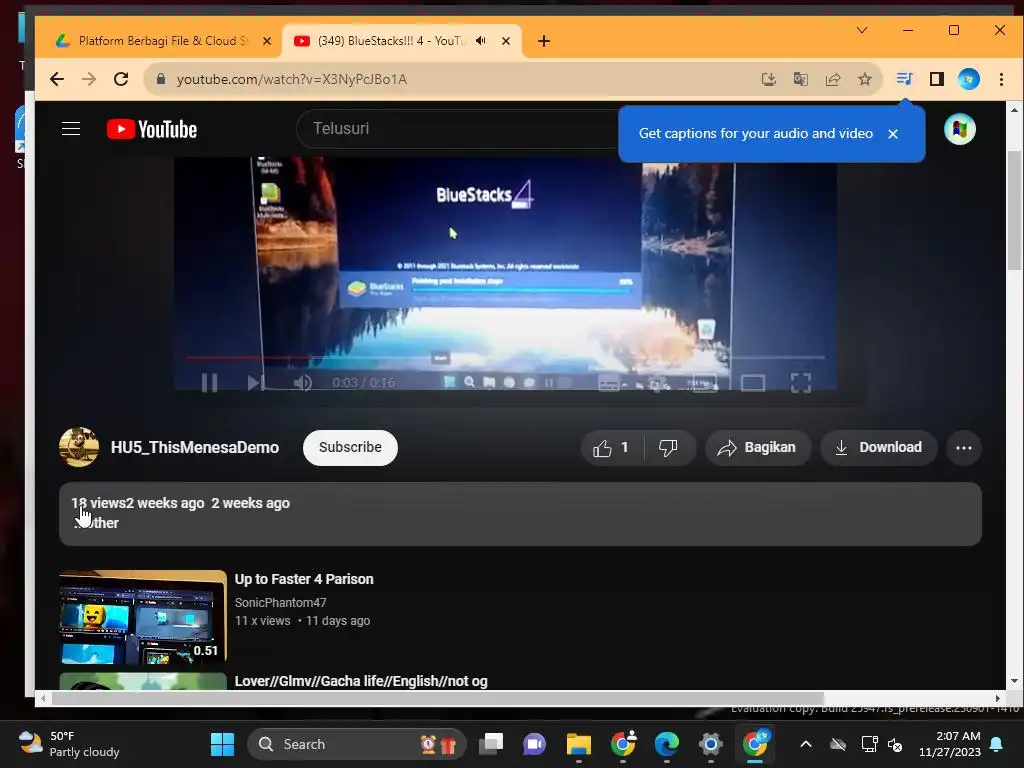Viewport: 1024px width, 768px height.
Task: Open the YouTube hamburger guide menu
Action: coord(71,129)
